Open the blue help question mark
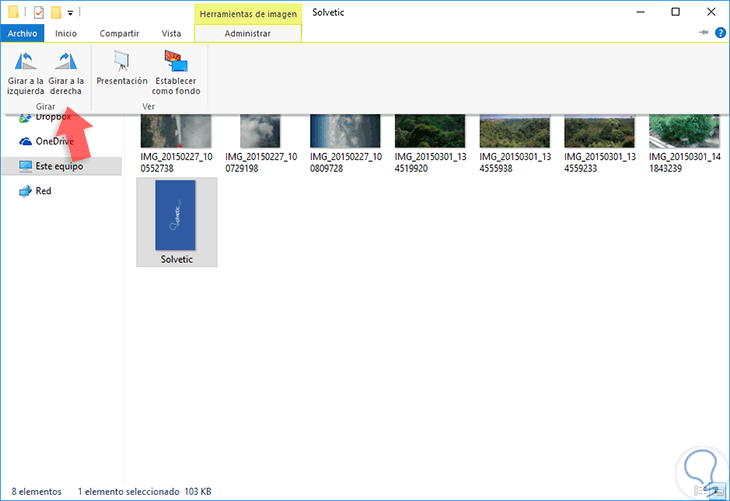 pyautogui.click(x=720, y=33)
